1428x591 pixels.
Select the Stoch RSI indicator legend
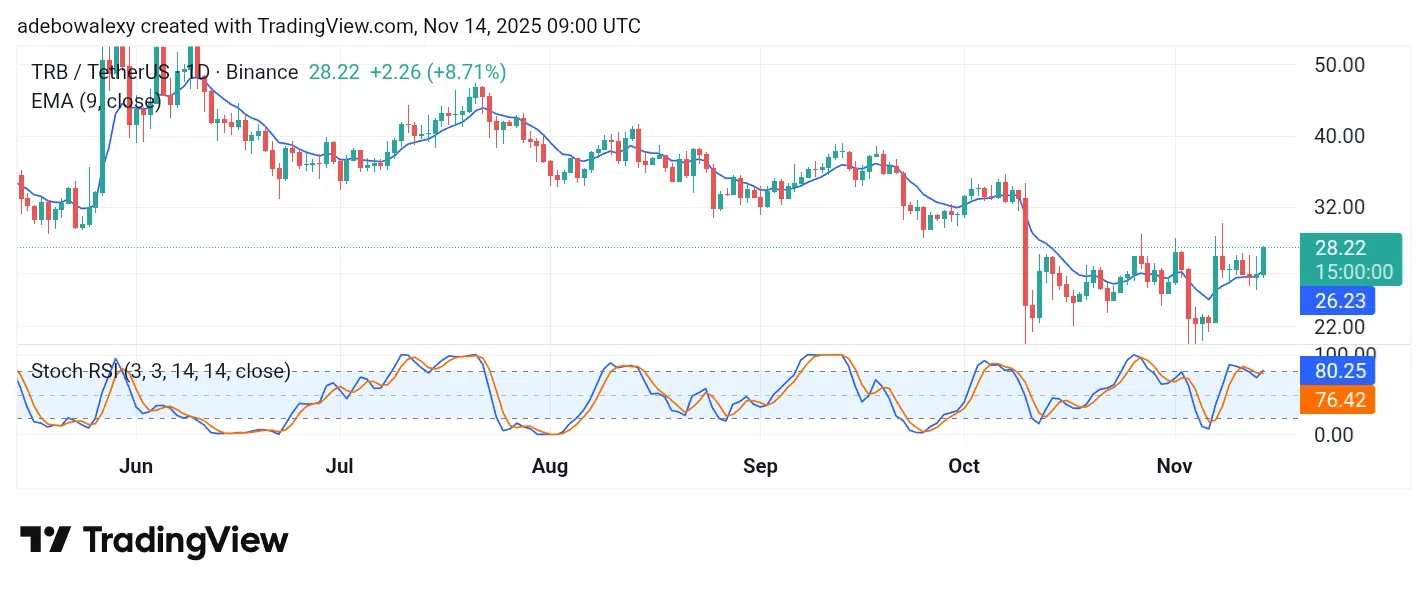[161, 372]
